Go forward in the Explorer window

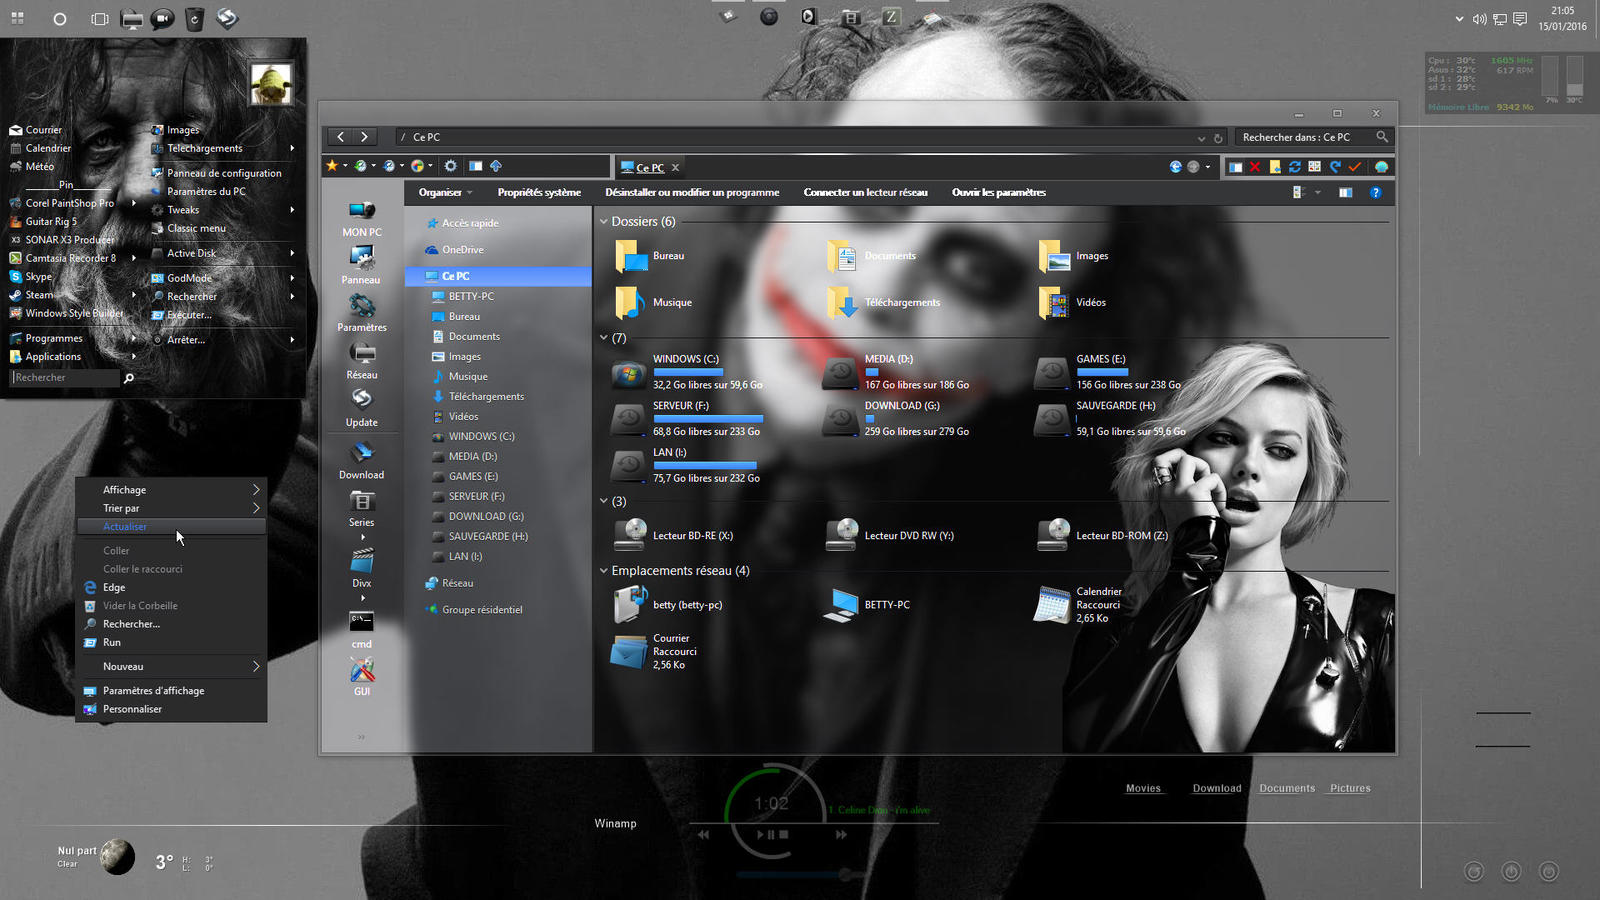click(x=365, y=137)
